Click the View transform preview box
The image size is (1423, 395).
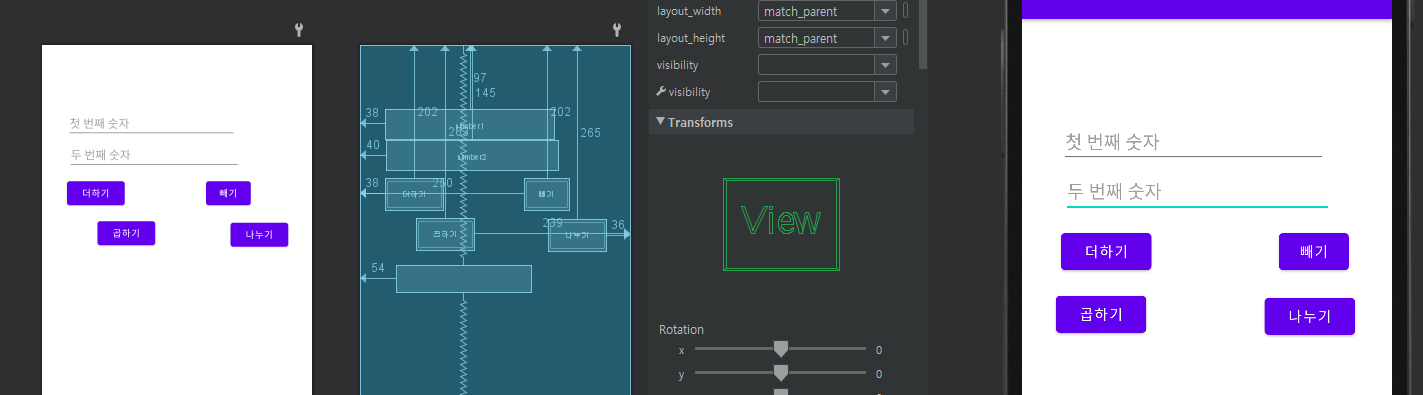(x=782, y=225)
